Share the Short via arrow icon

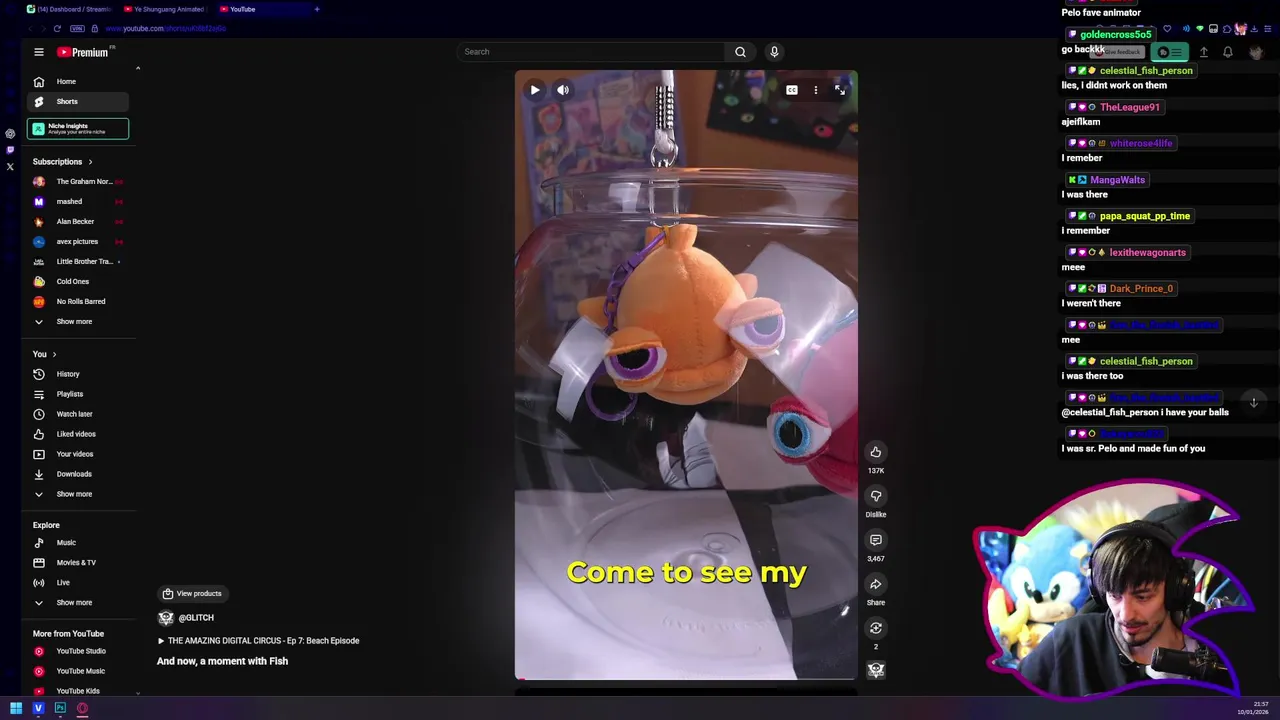point(876,584)
